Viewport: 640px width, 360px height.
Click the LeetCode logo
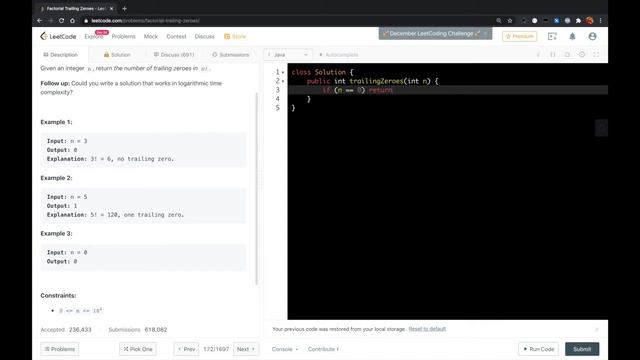[58, 36]
